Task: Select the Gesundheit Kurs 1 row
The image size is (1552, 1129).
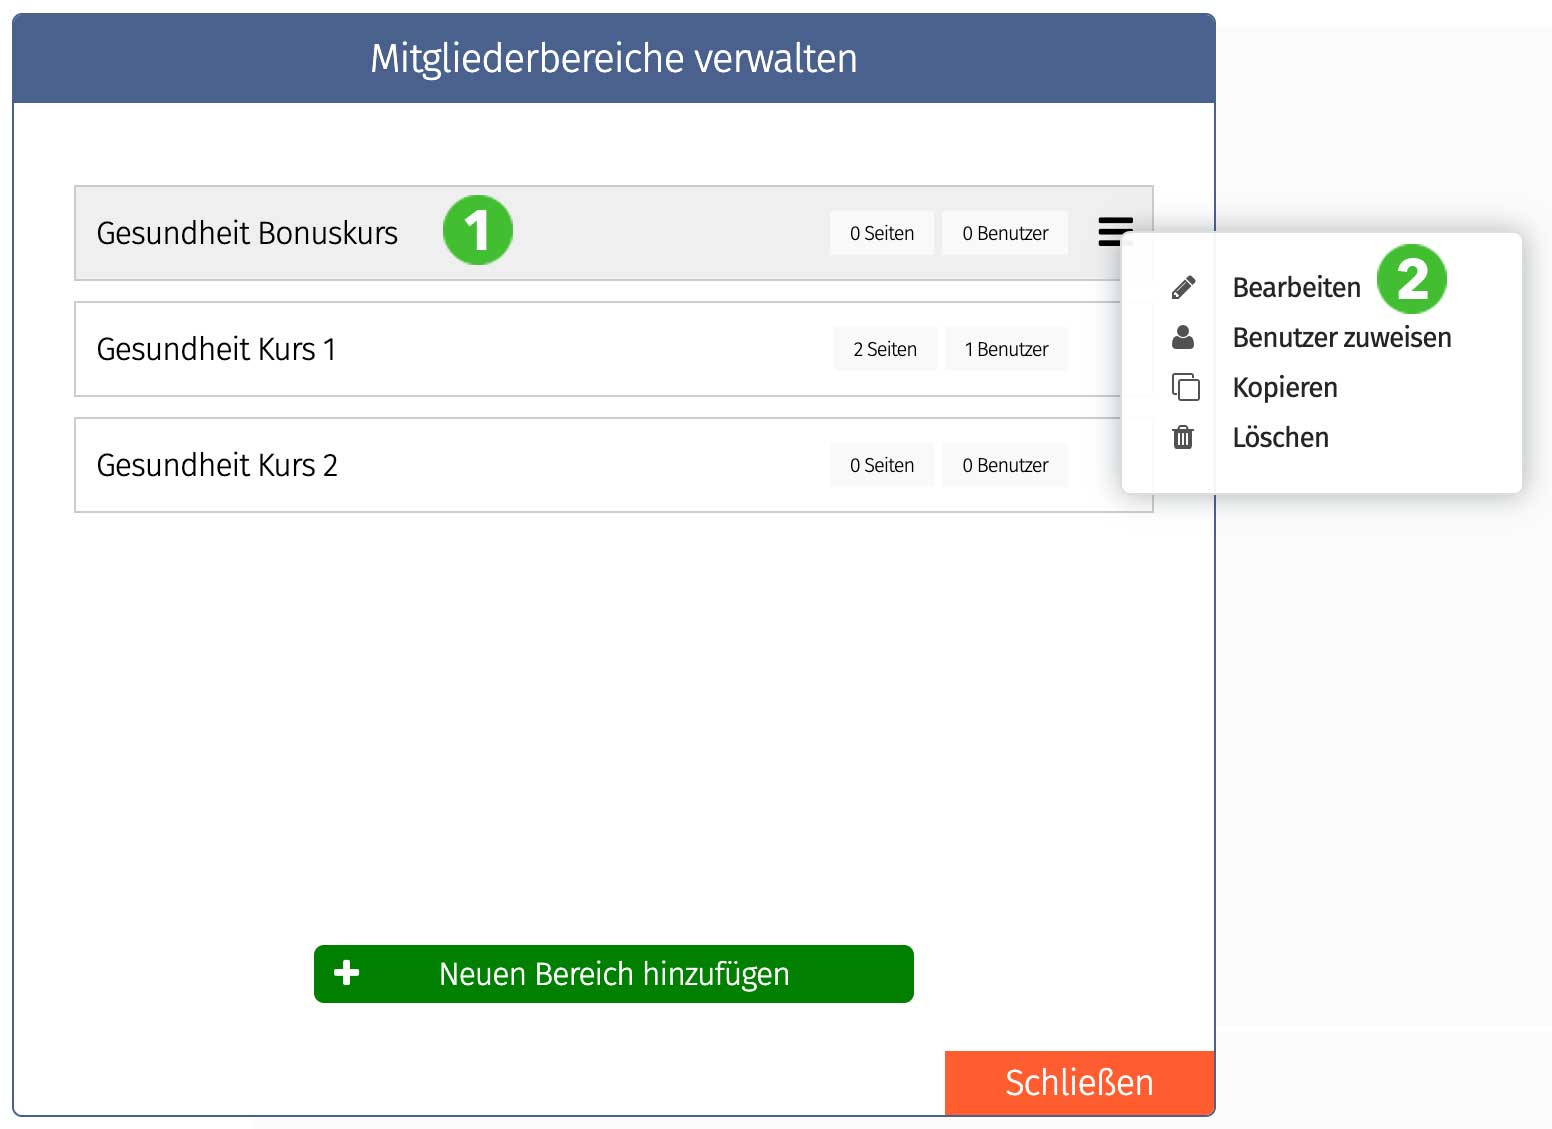Action: tap(400, 349)
